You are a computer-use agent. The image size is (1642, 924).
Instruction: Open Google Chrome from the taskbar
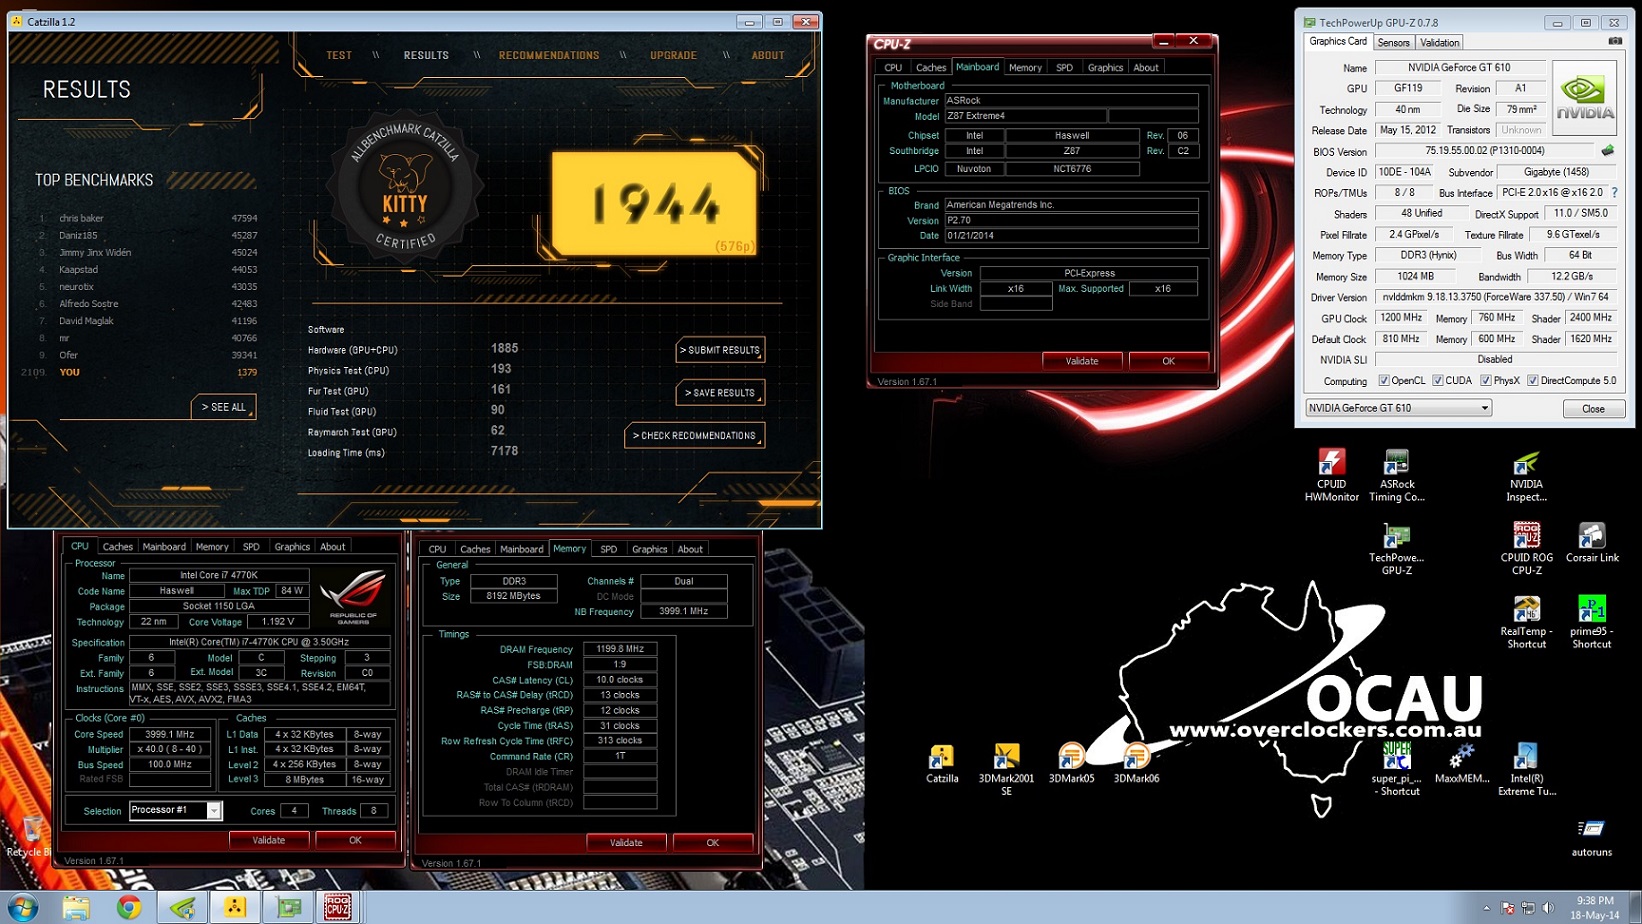coord(129,907)
